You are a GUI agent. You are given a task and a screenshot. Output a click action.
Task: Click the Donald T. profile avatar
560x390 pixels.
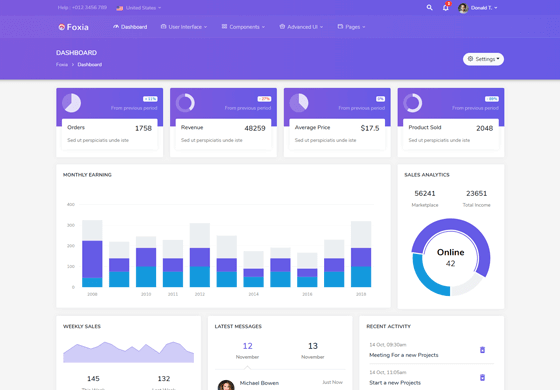[463, 8]
